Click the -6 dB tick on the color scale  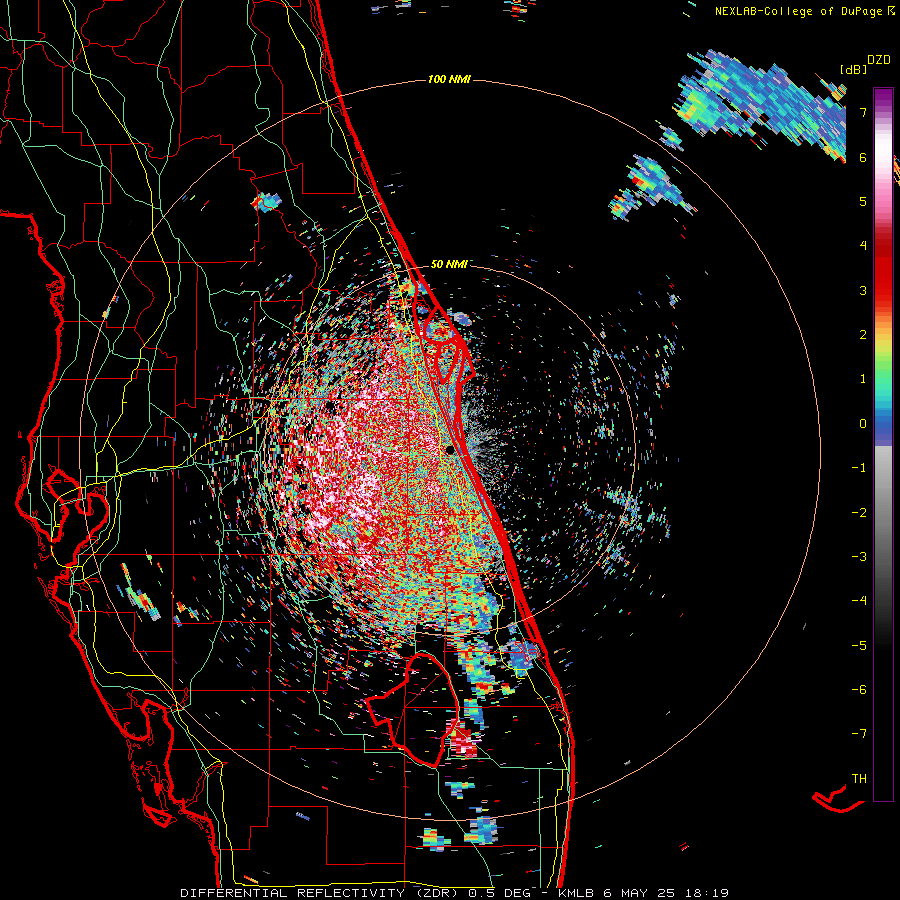click(859, 690)
